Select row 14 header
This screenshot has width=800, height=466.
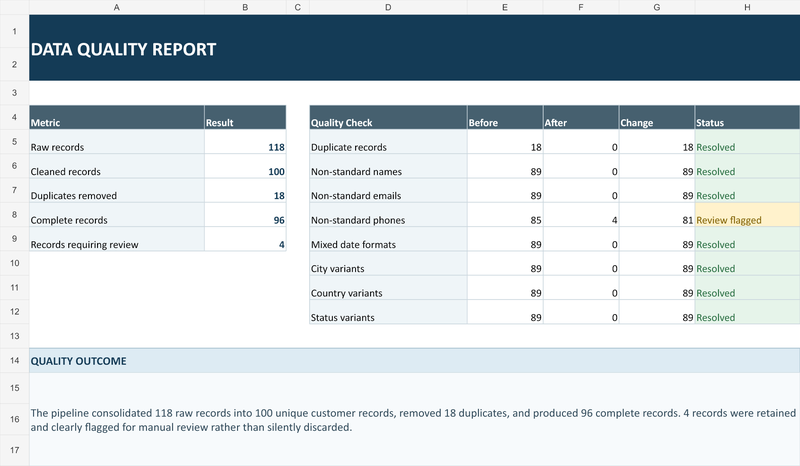[14, 361]
